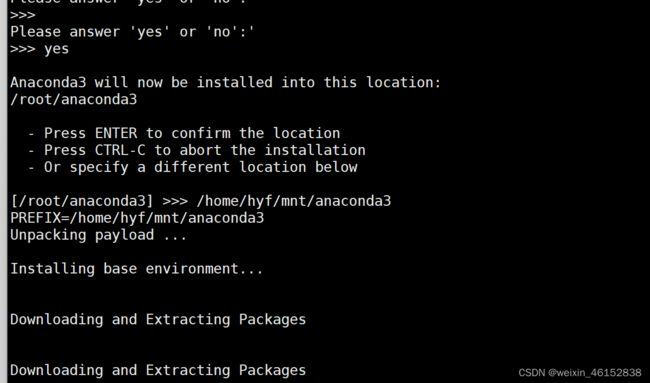Click the '/root/anaconda3' default location line
The width and height of the screenshot is (650, 383).
(73, 99)
